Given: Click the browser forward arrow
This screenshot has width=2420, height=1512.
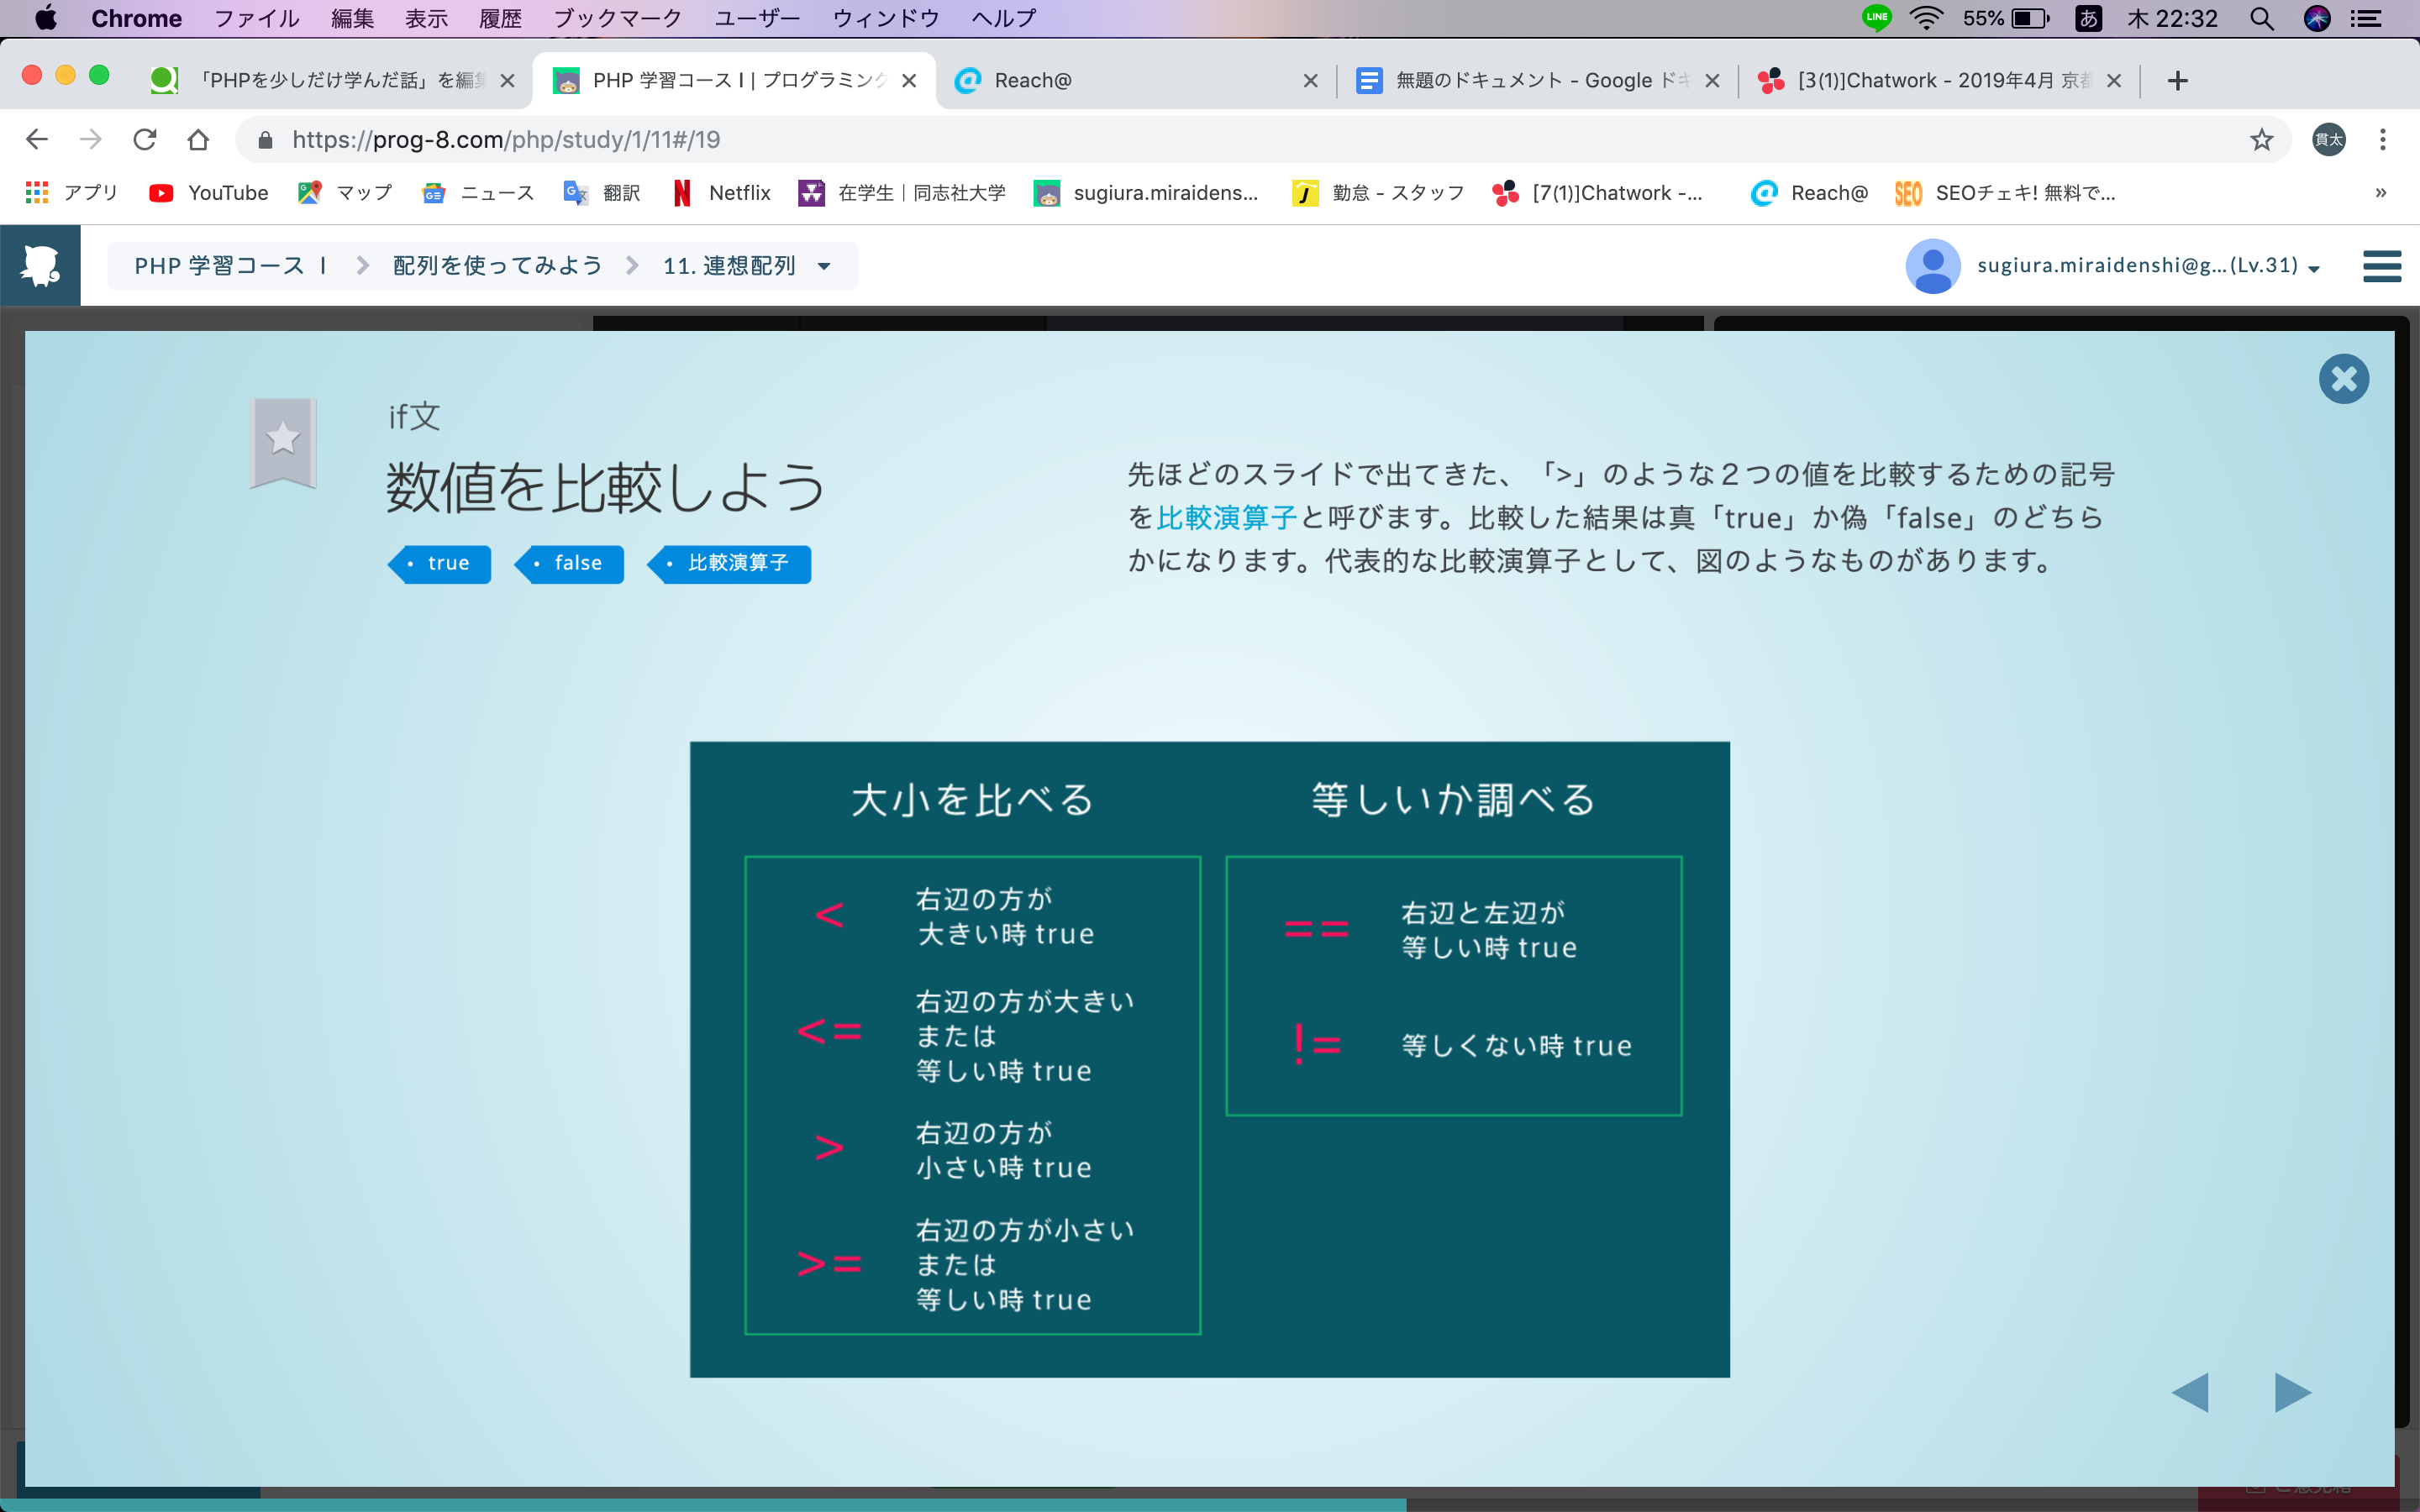Looking at the screenshot, I should tap(91, 140).
